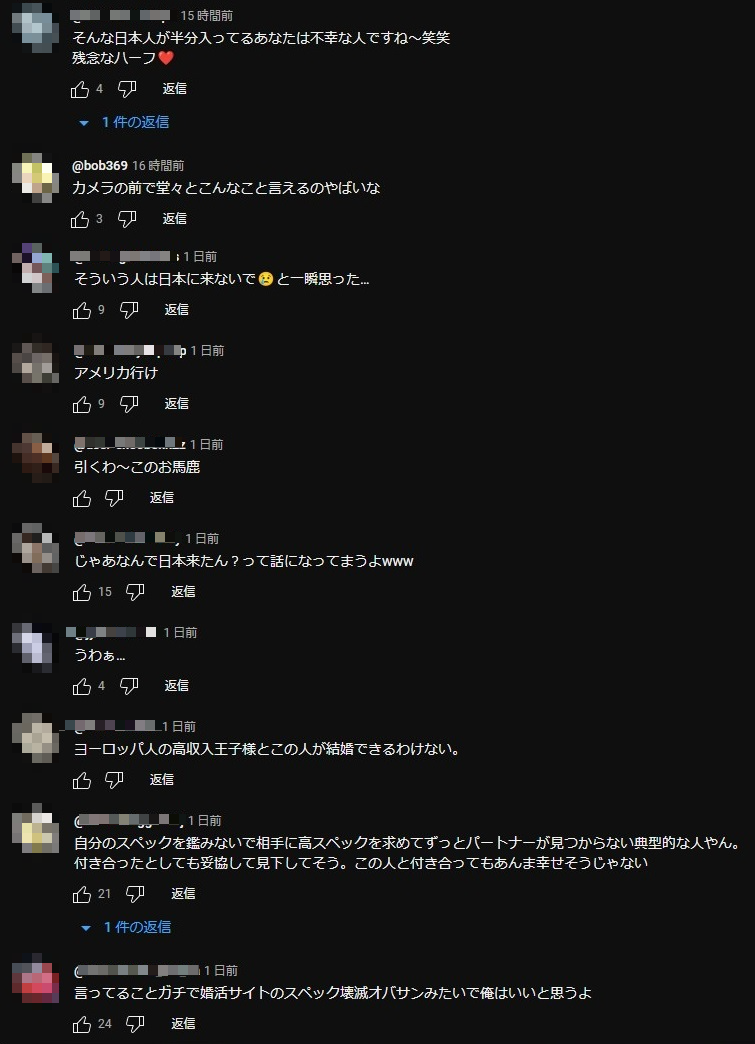Like the うわぁ... comment
This screenshot has width=755, height=1044.
tap(82, 686)
